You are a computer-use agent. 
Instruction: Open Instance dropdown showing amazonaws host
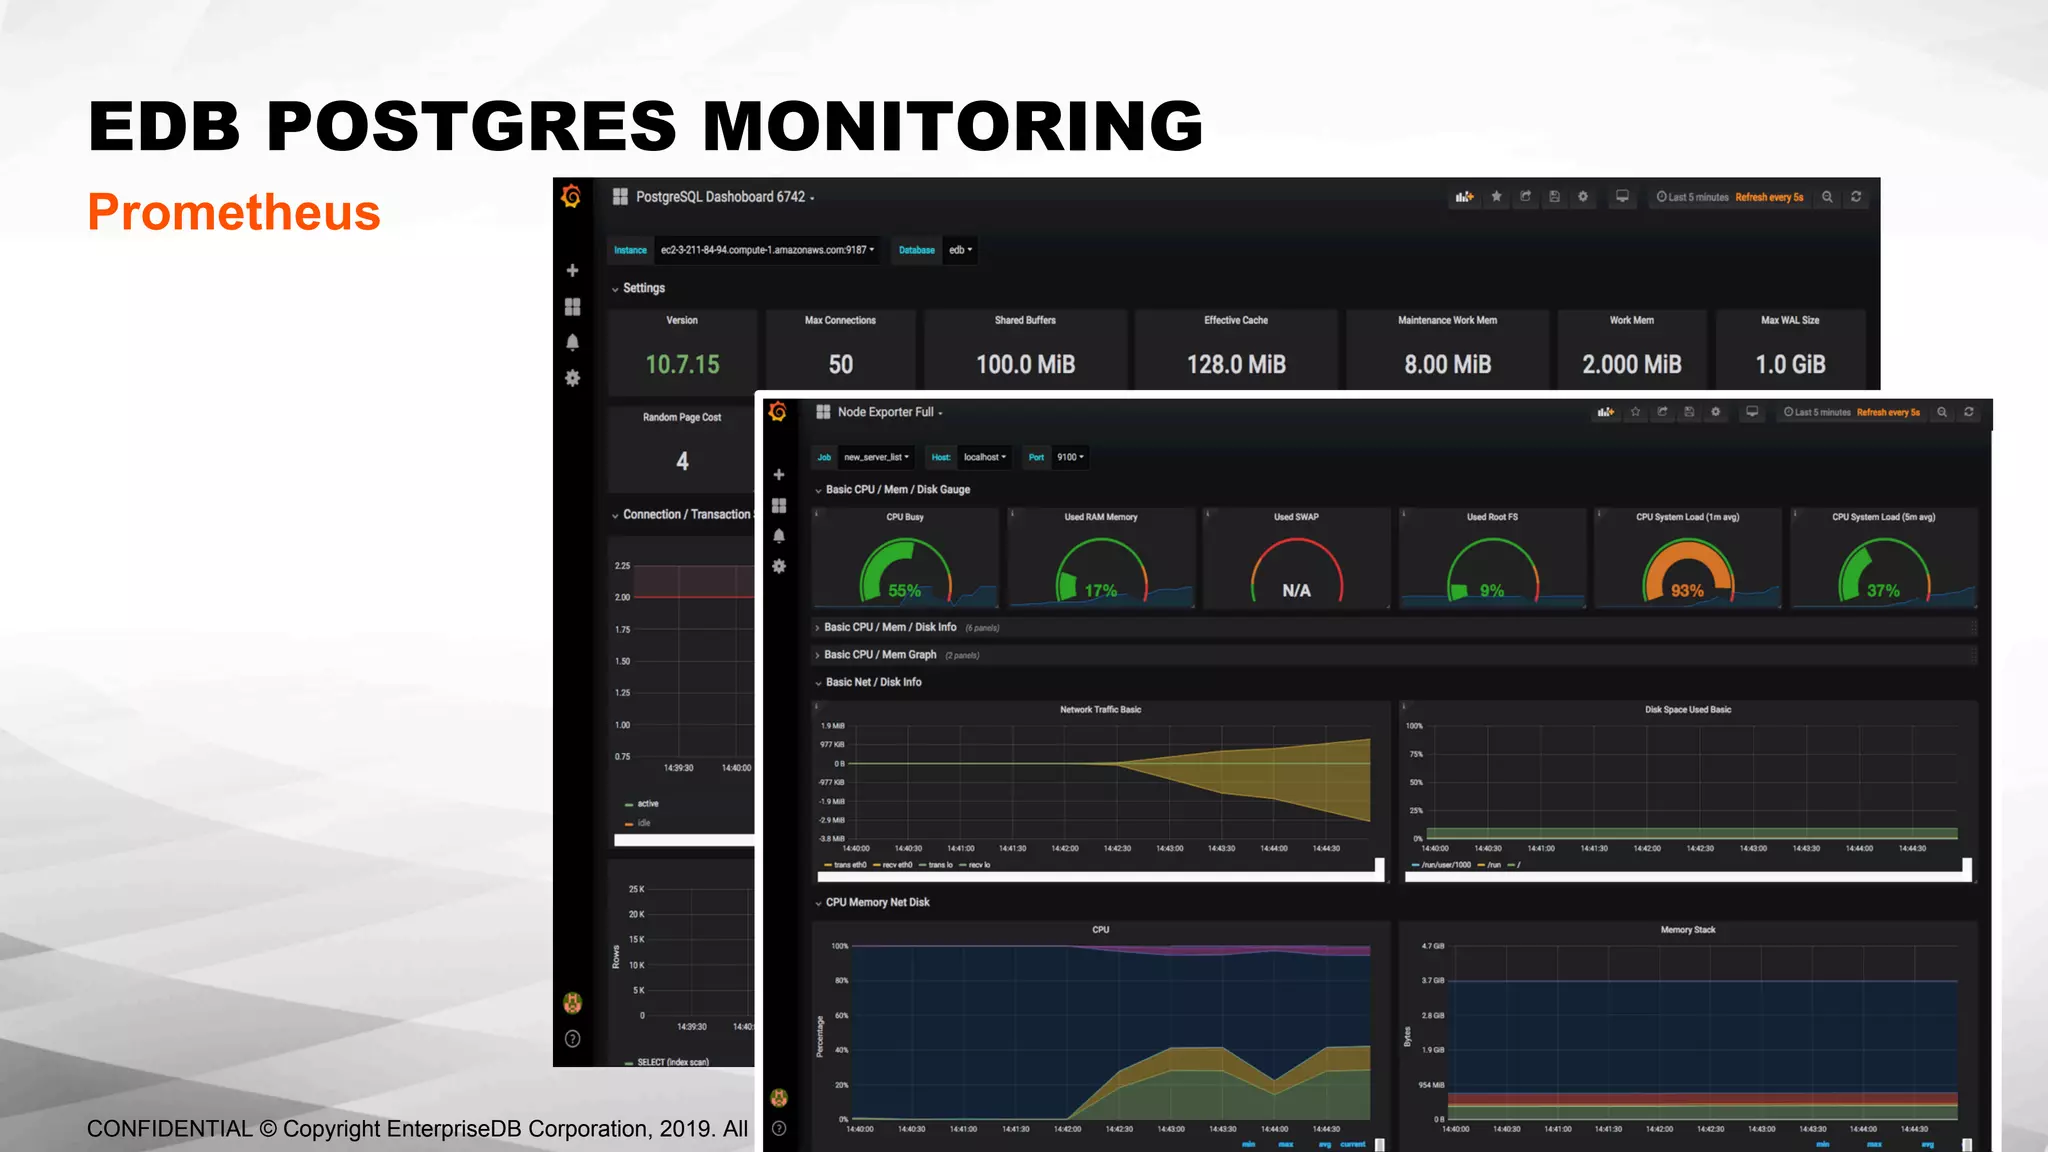[767, 250]
